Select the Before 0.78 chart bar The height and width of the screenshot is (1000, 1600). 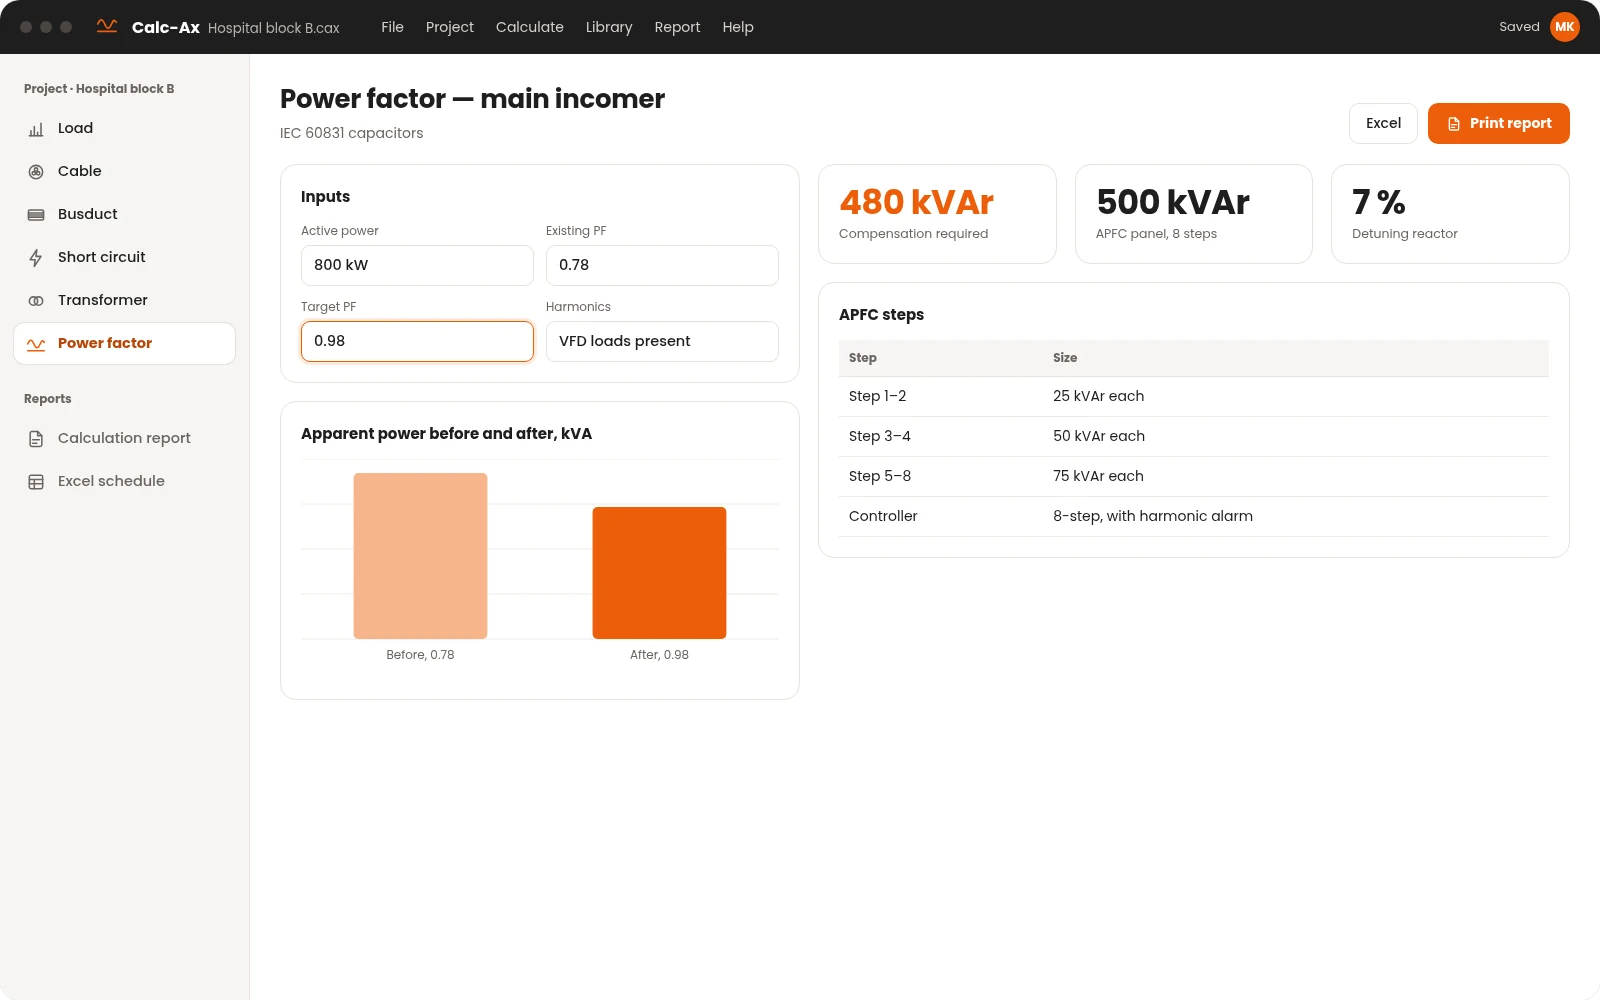(420, 556)
